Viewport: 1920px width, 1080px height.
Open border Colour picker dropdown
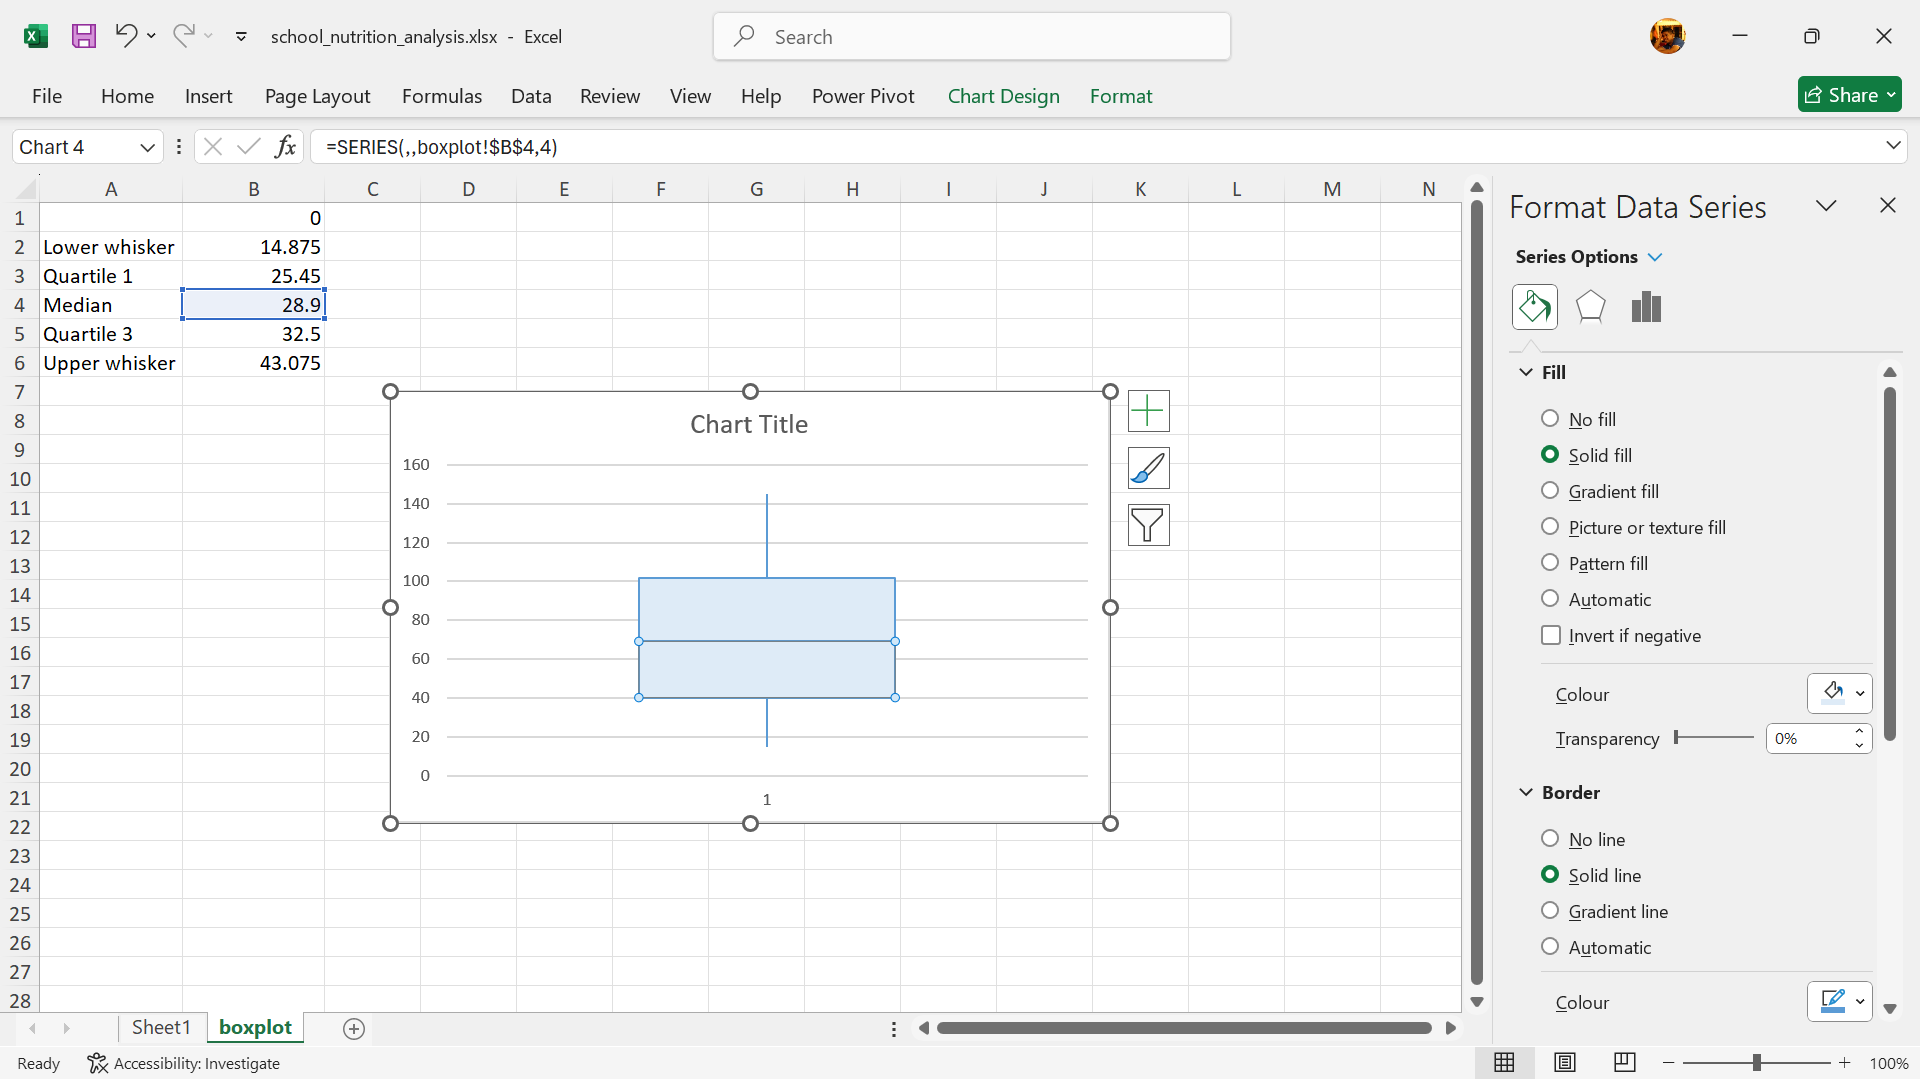(1839, 1001)
